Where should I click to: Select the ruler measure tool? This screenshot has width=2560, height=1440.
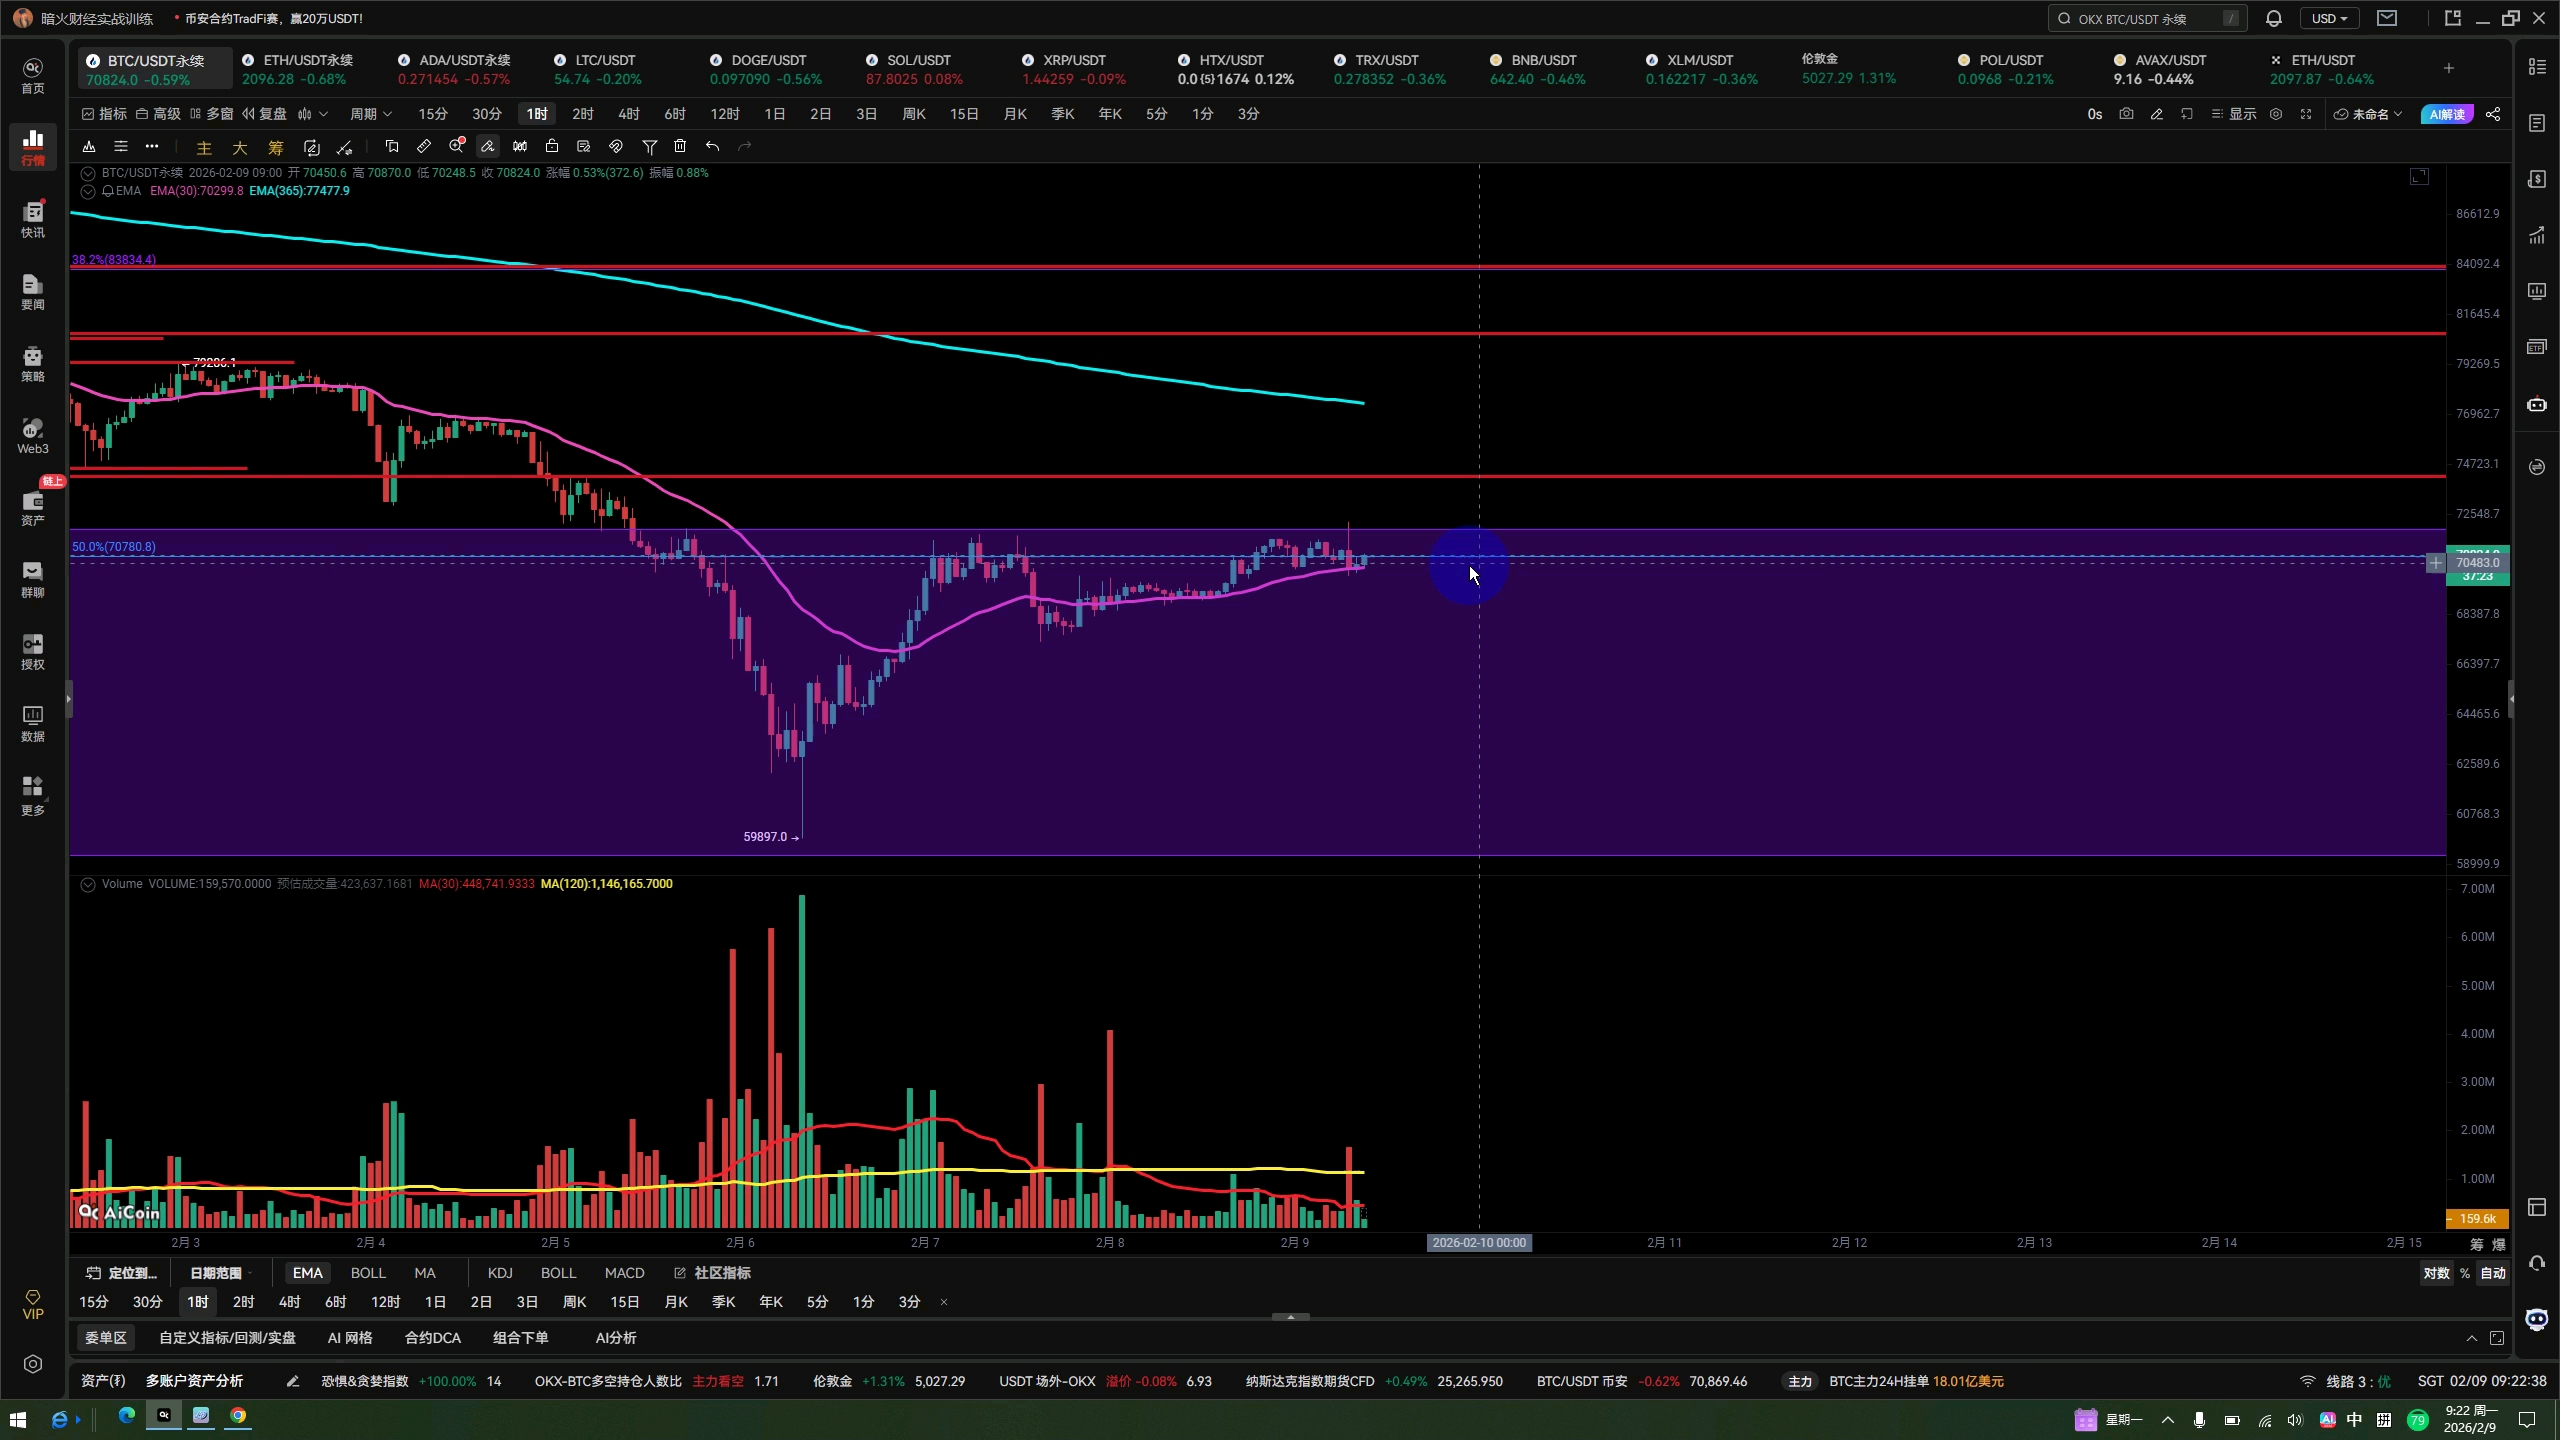(424, 147)
